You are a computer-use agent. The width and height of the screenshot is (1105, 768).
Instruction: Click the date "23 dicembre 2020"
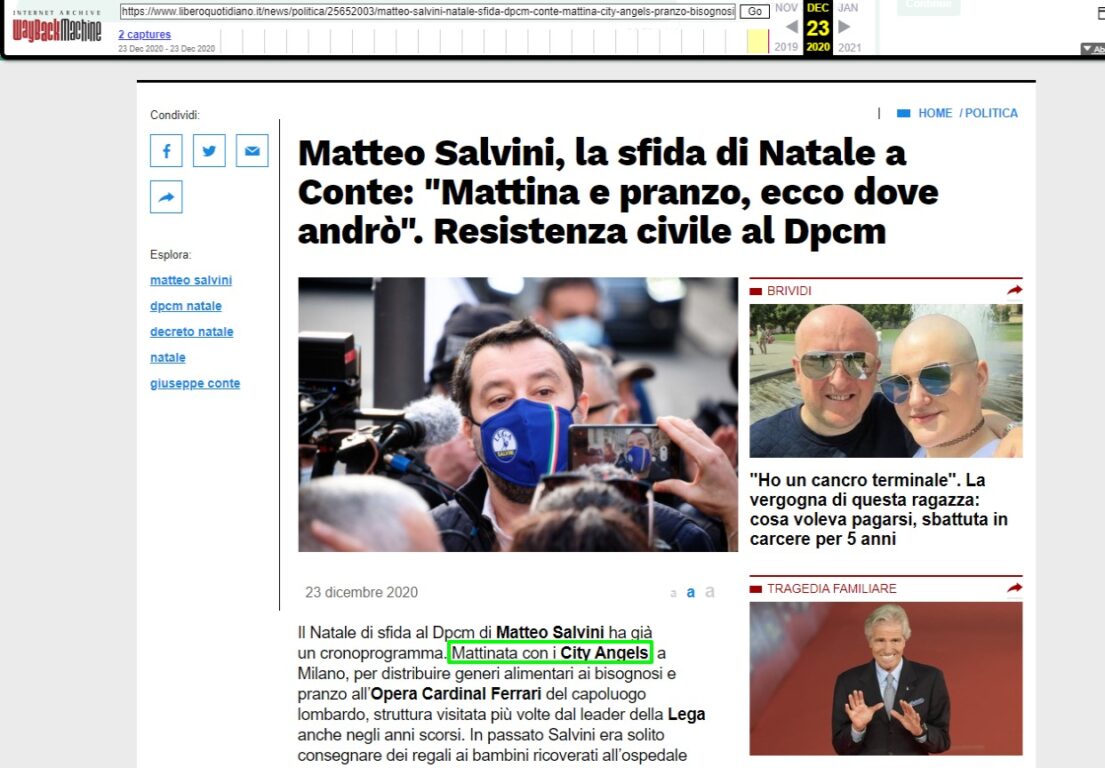(362, 593)
